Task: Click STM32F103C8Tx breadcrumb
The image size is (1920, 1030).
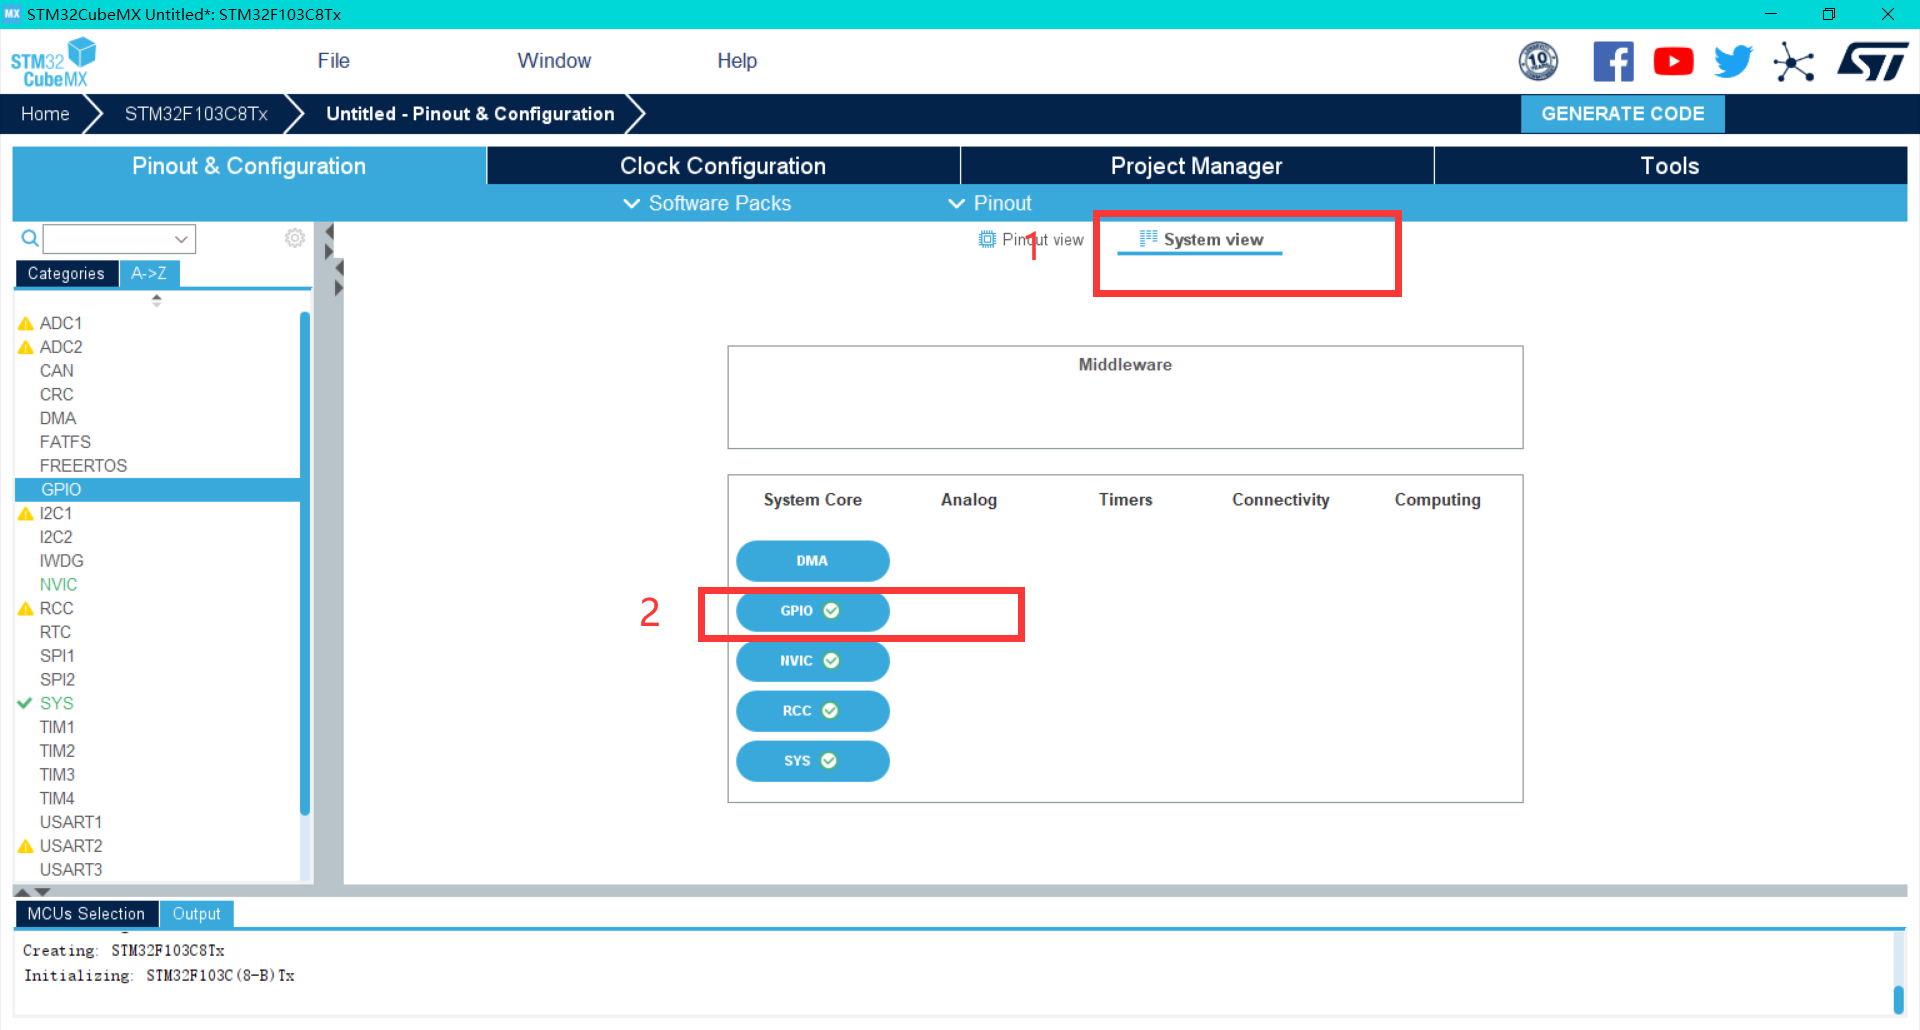Action: pos(196,114)
